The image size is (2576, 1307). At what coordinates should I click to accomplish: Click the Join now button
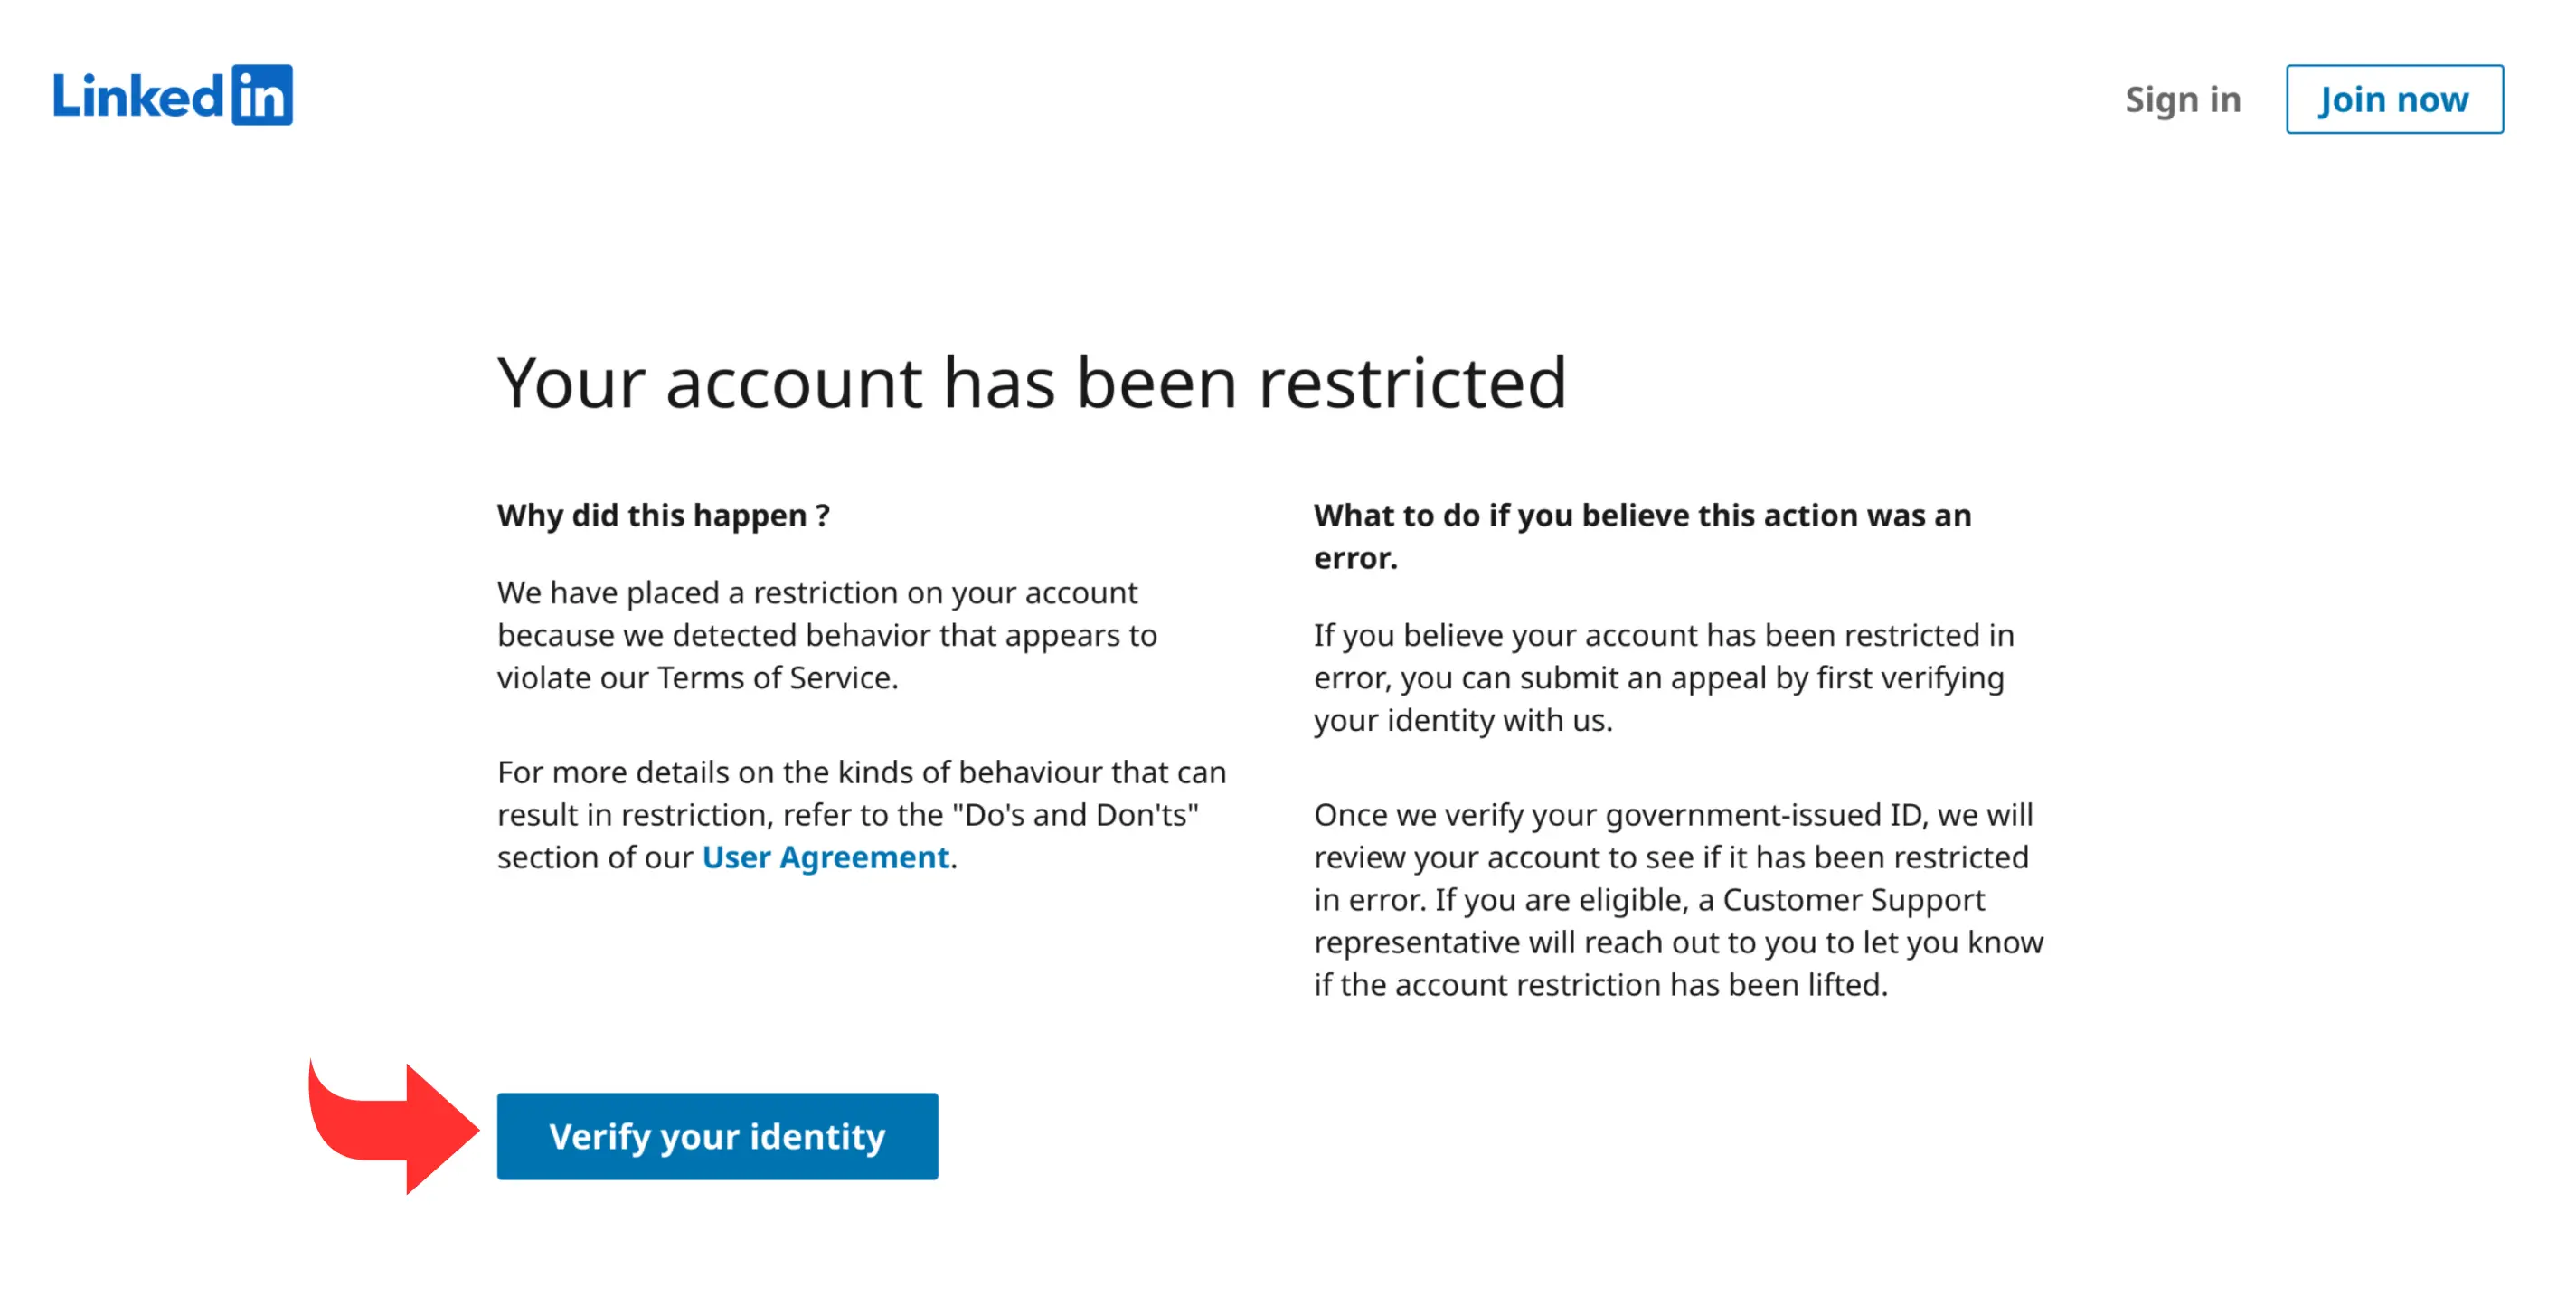click(2394, 99)
